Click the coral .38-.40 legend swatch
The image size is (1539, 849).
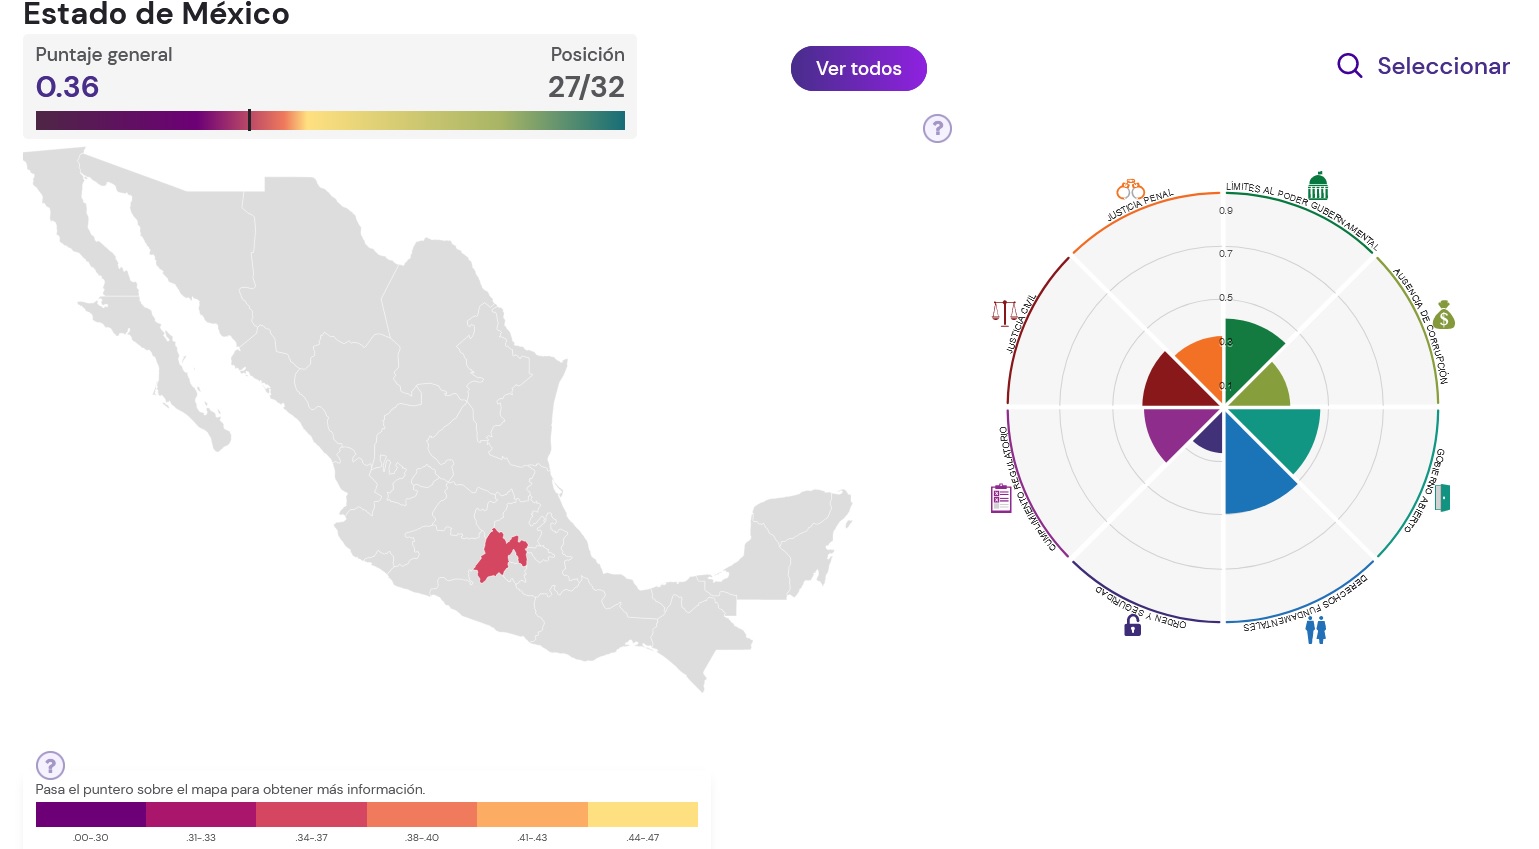point(422,814)
